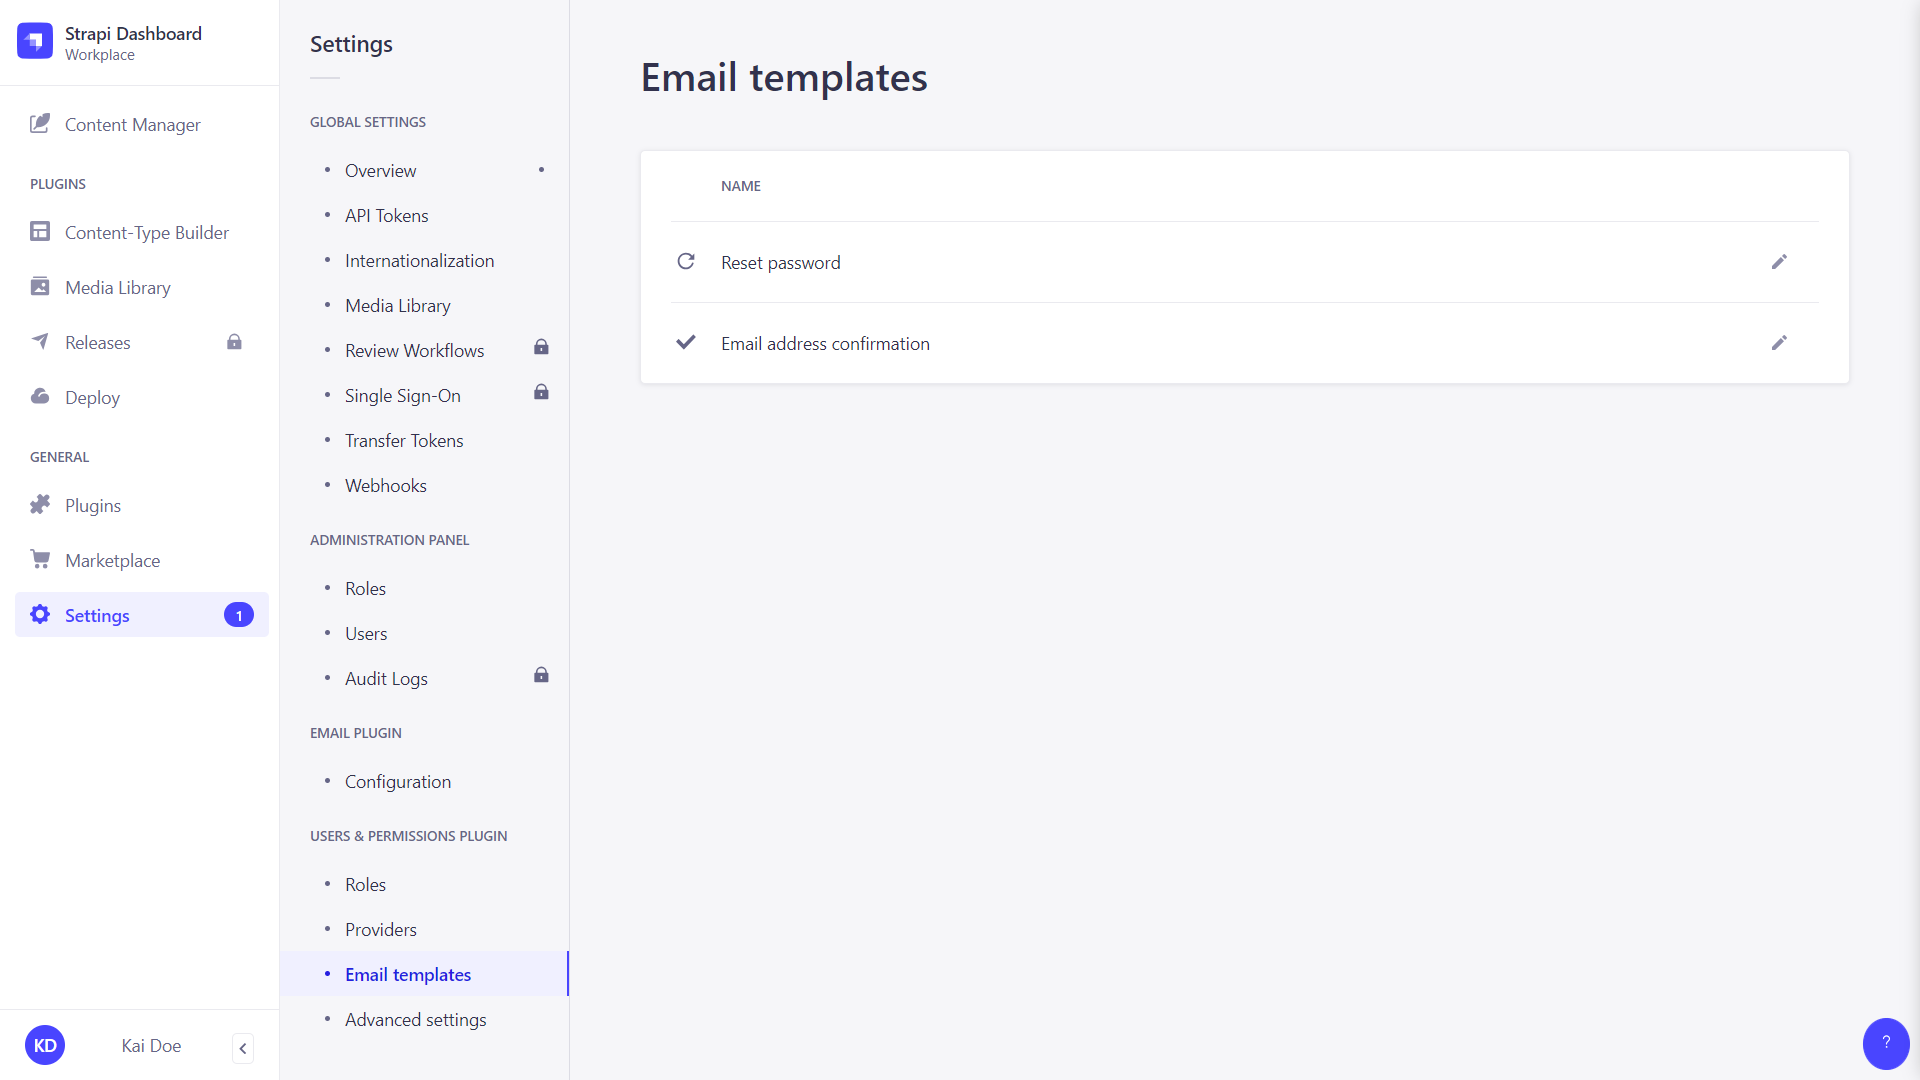Switch to the Providers settings page
The width and height of the screenshot is (1920, 1080).
380,929
